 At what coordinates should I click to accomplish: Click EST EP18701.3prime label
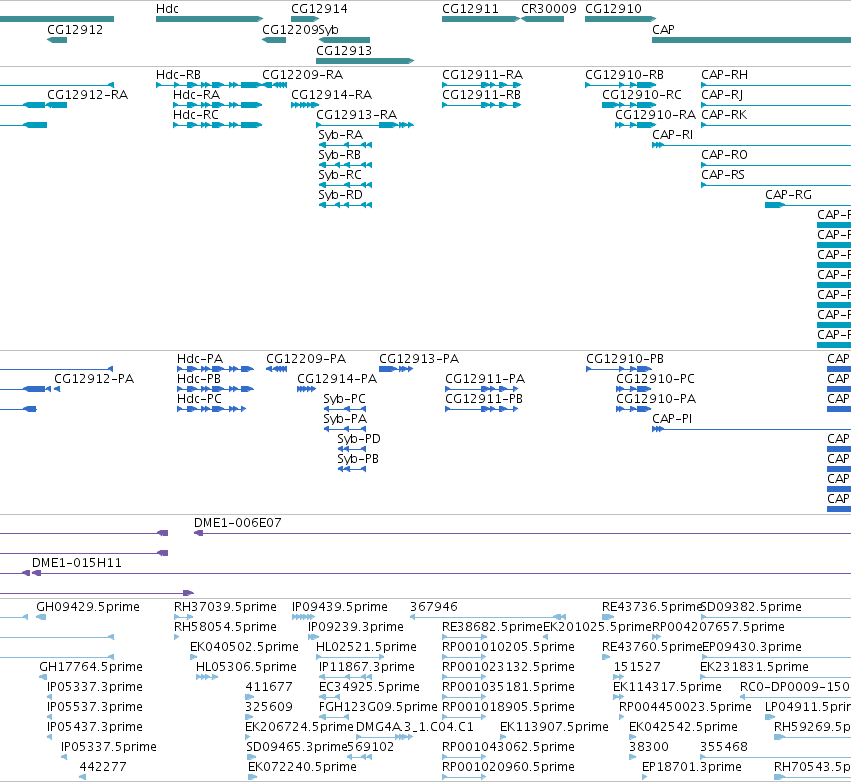click(x=692, y=767)
